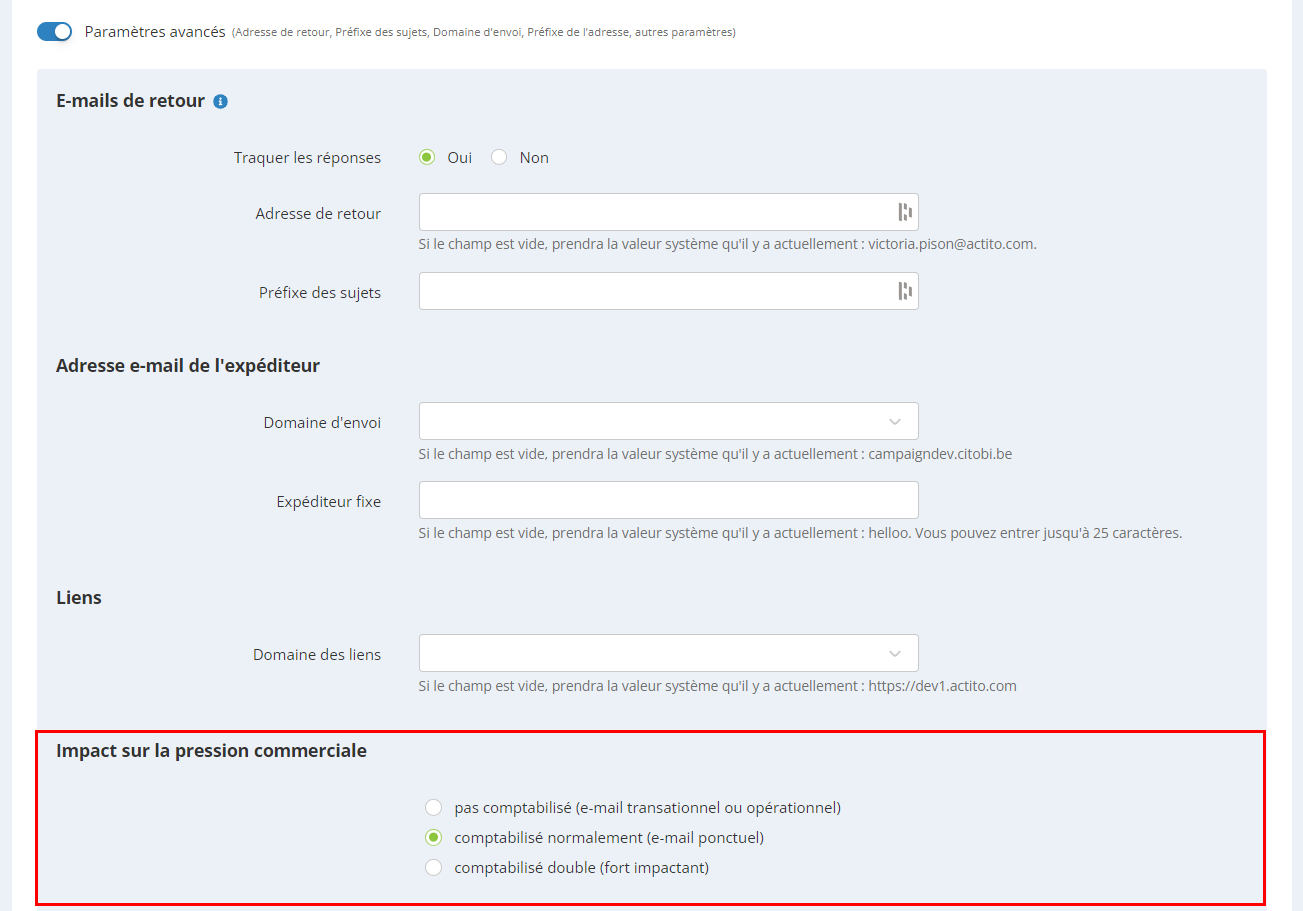Choose pas comptabilisé radio option
The image size is (1303, 911).
coord(433,807)
